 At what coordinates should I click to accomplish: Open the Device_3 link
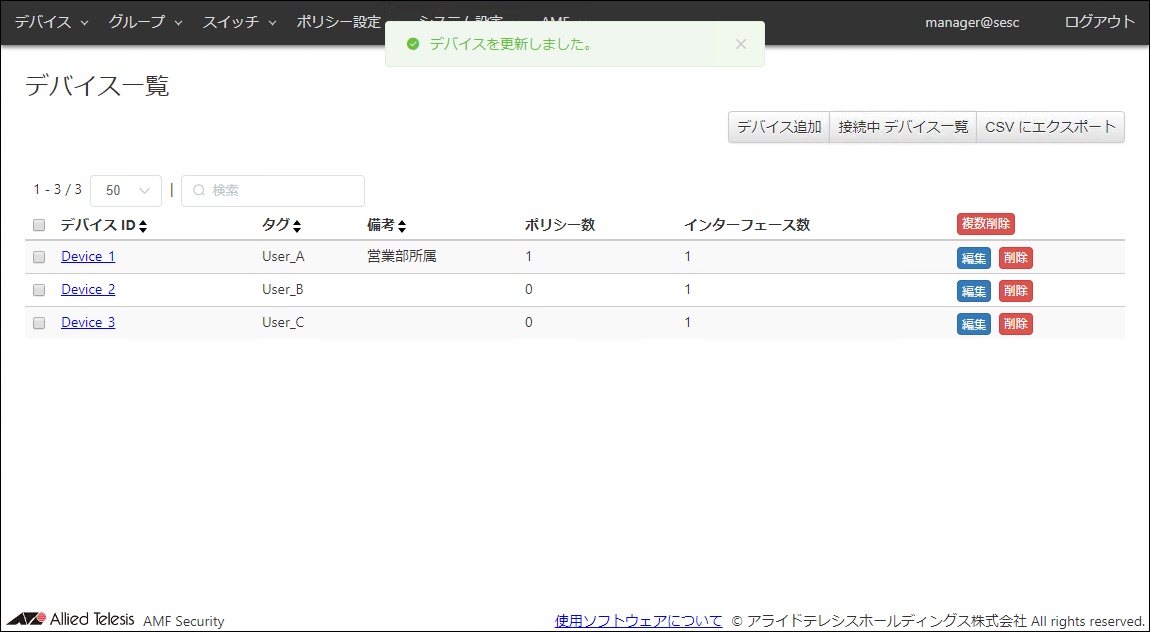88,322
